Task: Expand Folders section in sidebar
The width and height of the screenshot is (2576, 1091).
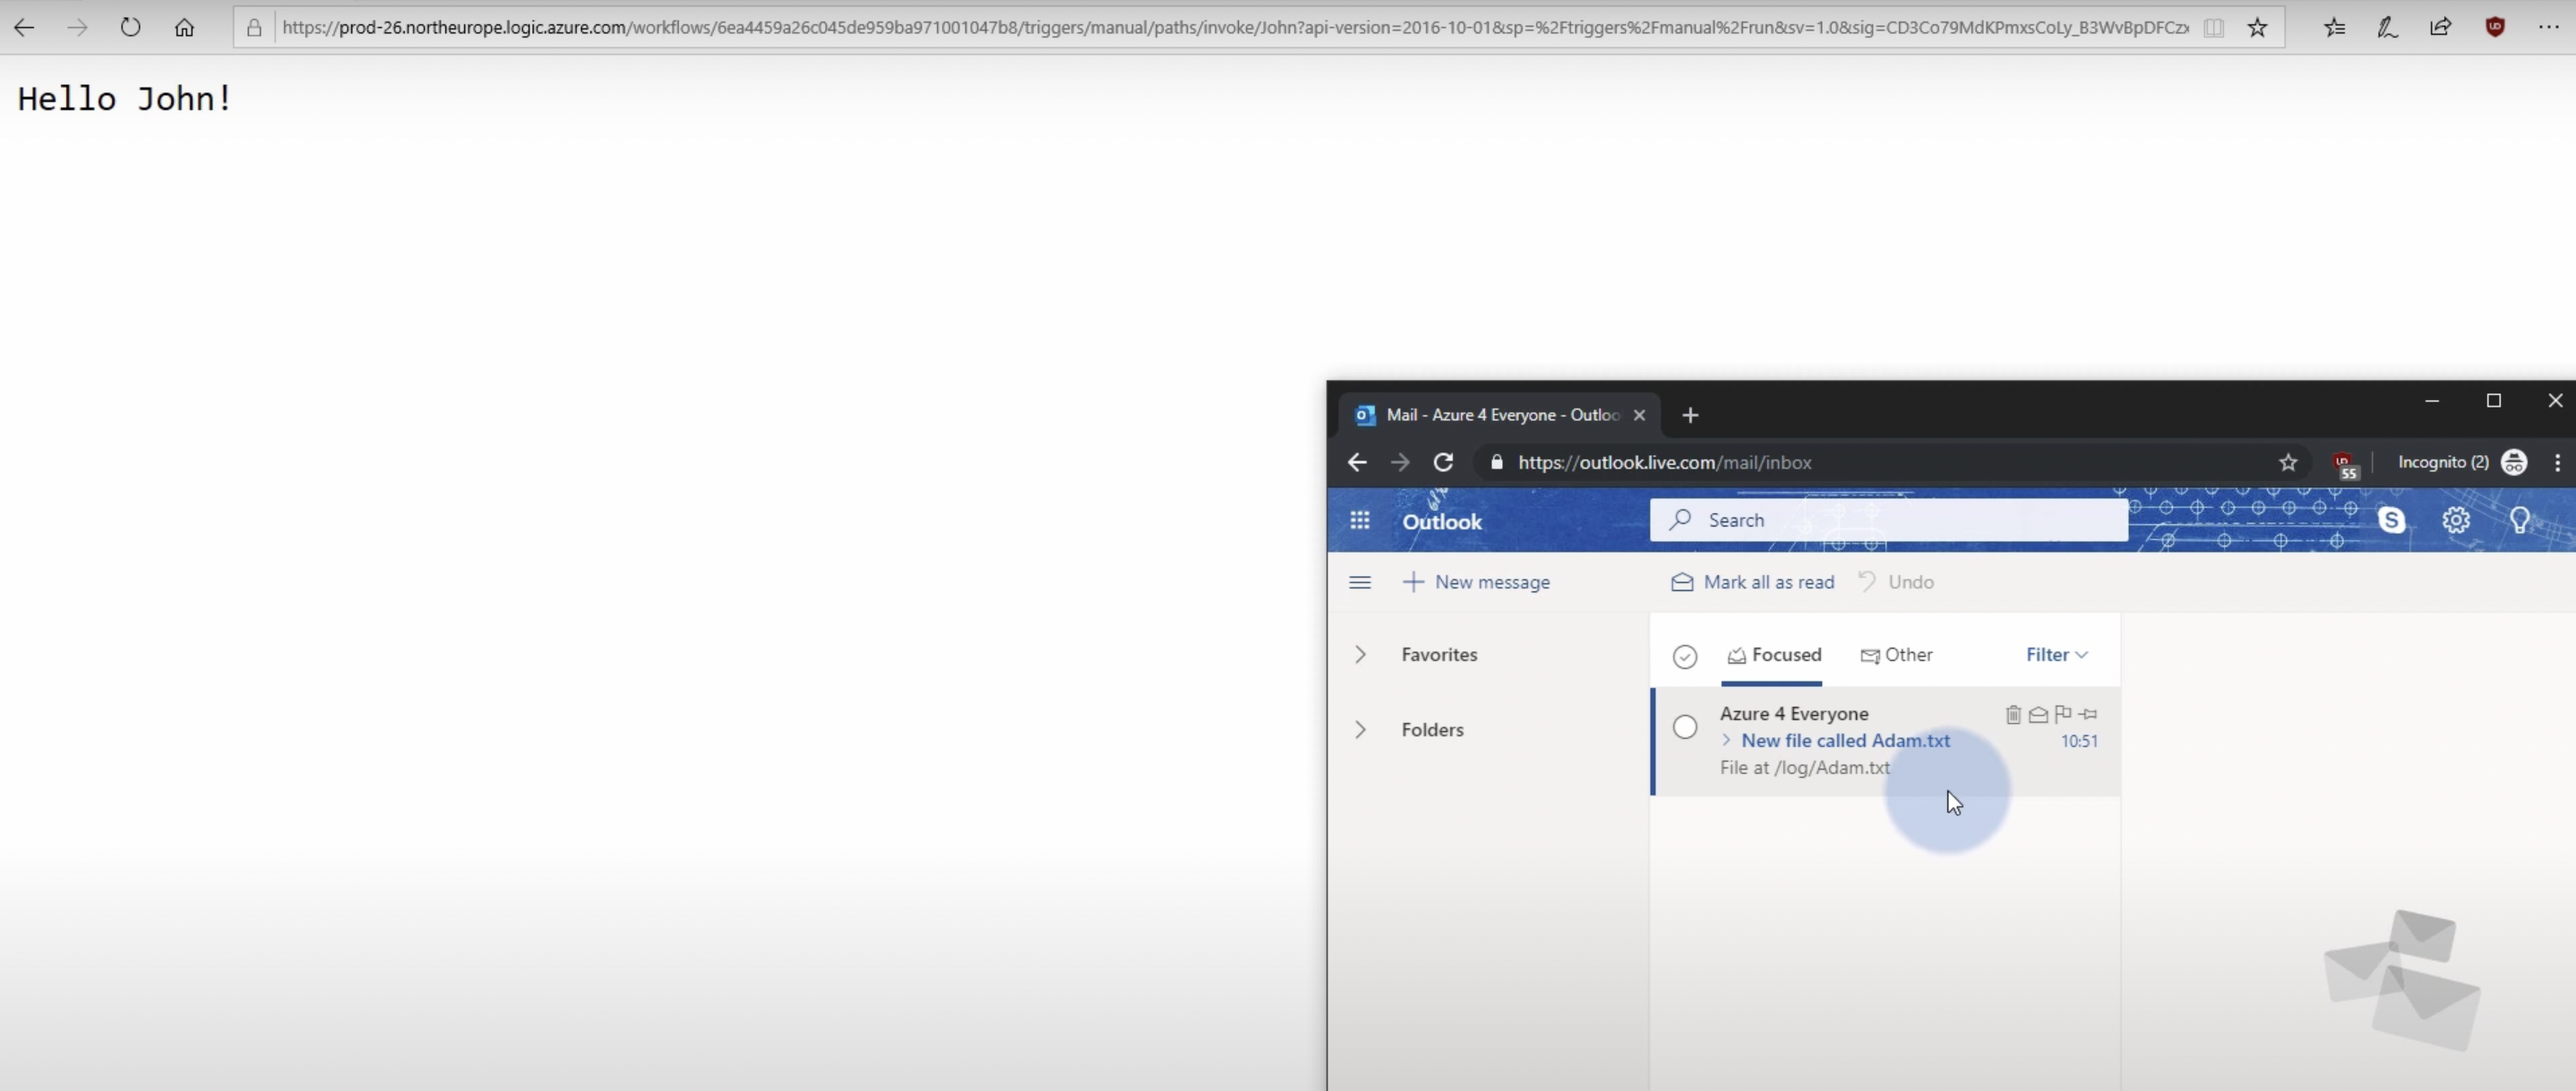Action: (1361, 729)
